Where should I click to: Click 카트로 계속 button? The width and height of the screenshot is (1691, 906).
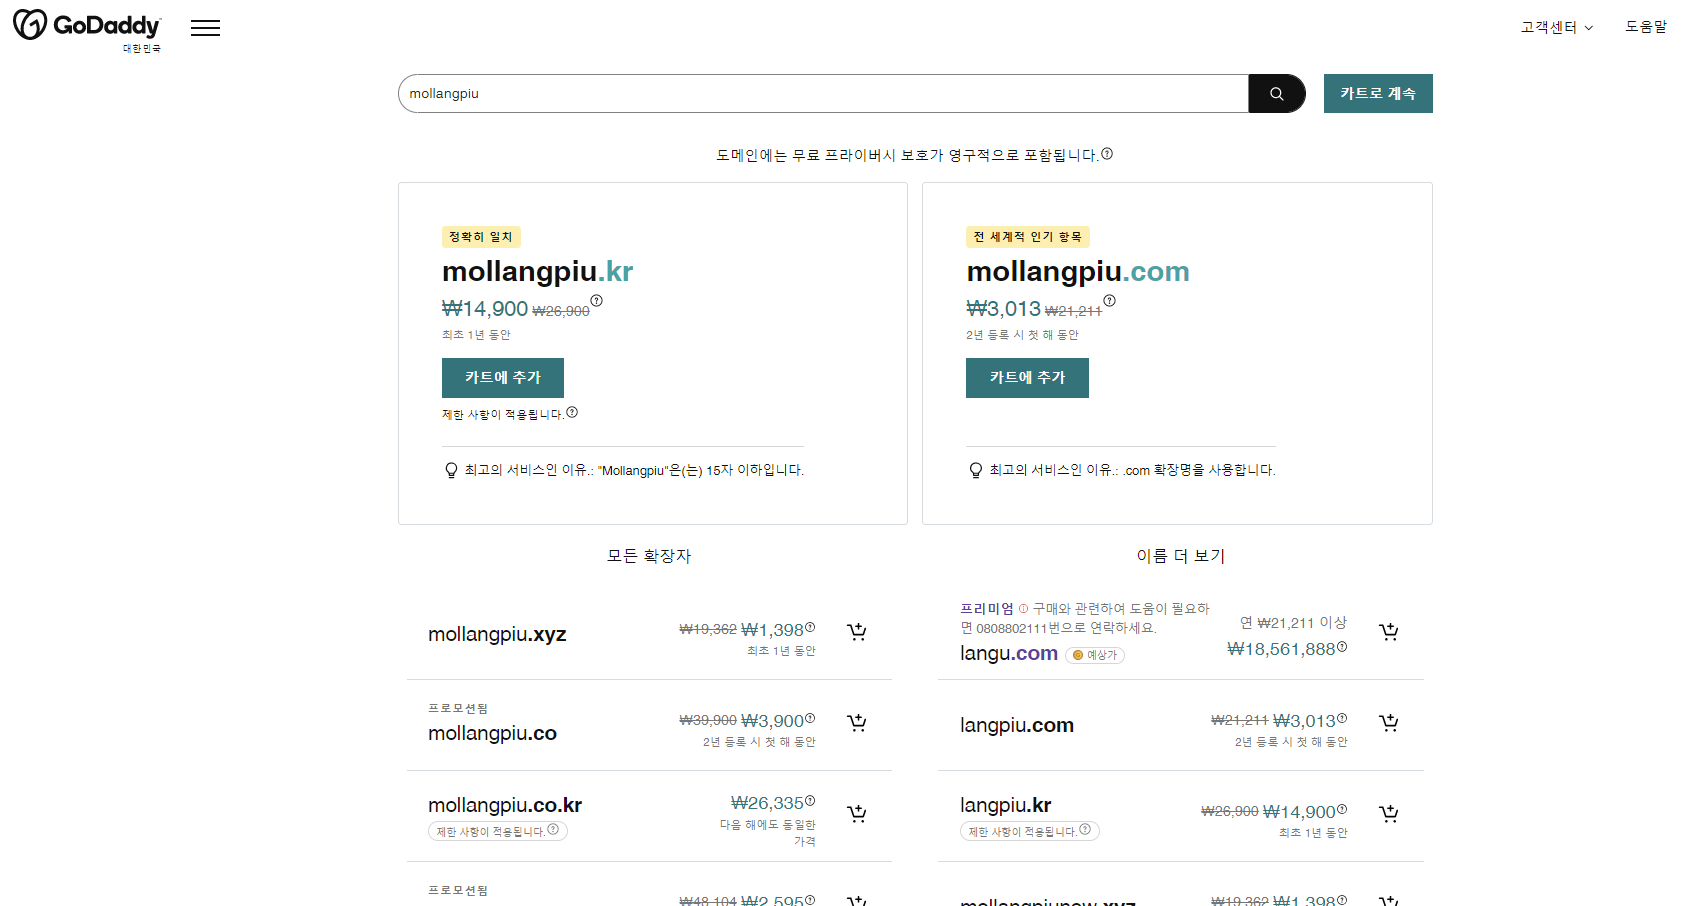pos(1378,93)
